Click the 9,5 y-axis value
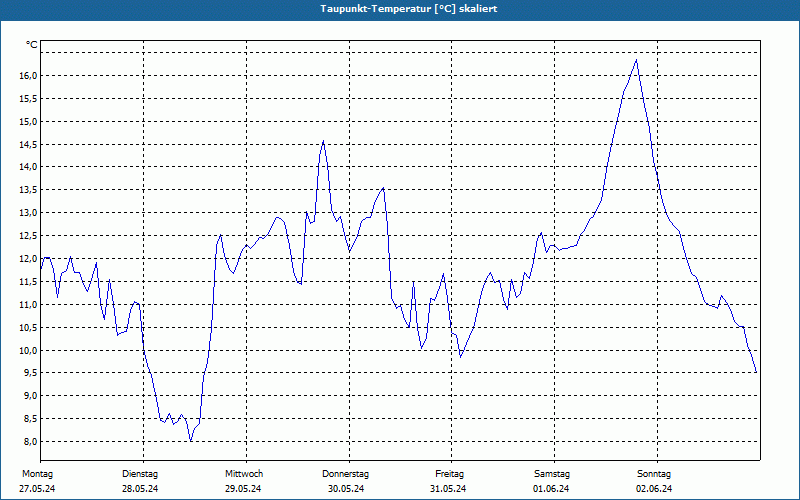The height and width of the screenshot is (500, 800). (30, 373)
